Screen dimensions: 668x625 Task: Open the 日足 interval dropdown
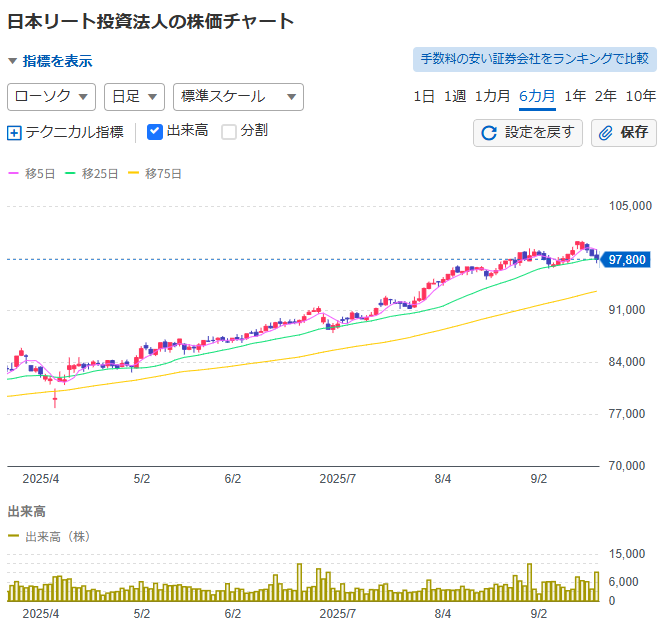point(135,97)
